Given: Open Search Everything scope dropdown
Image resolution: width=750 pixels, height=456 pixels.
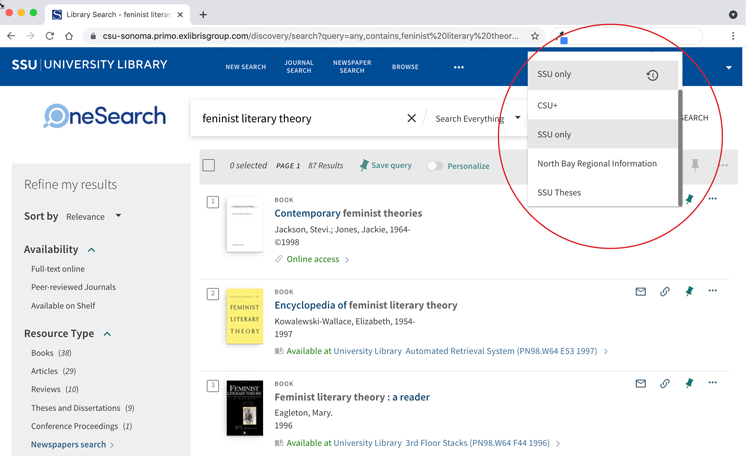Looking at the screenshot, I should coord(477,118).
